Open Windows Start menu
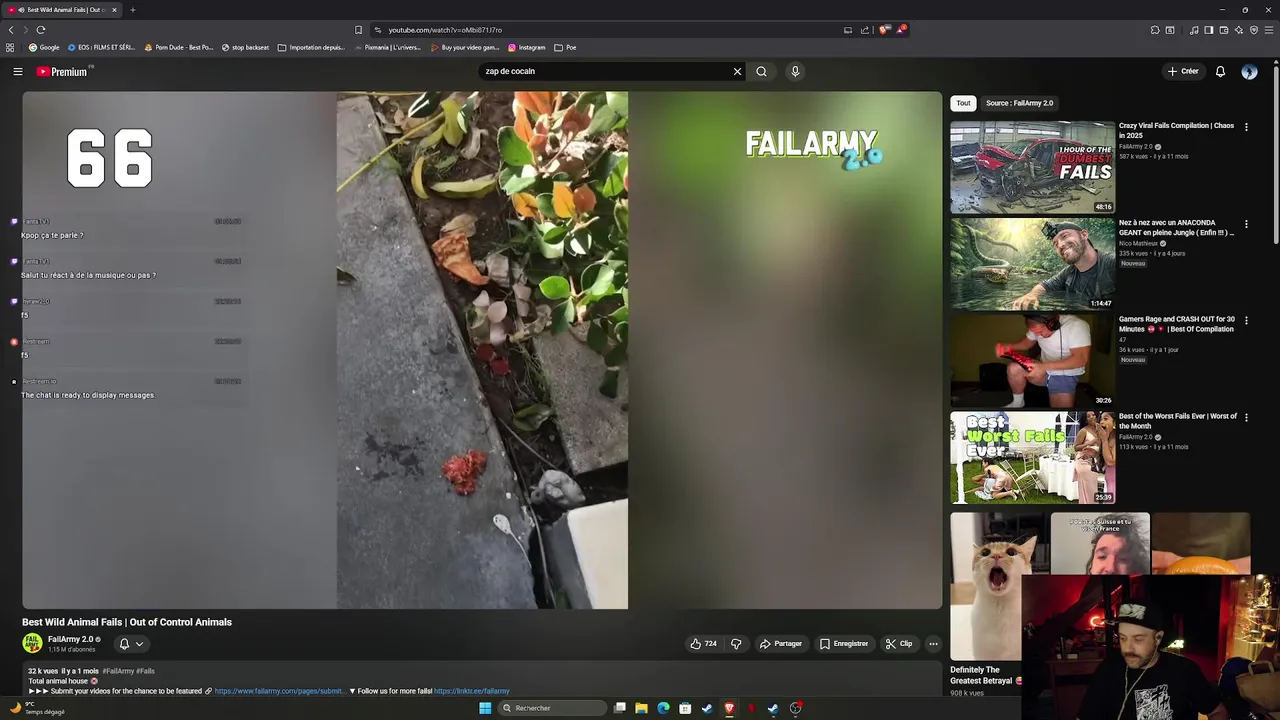 click(485, 708)
